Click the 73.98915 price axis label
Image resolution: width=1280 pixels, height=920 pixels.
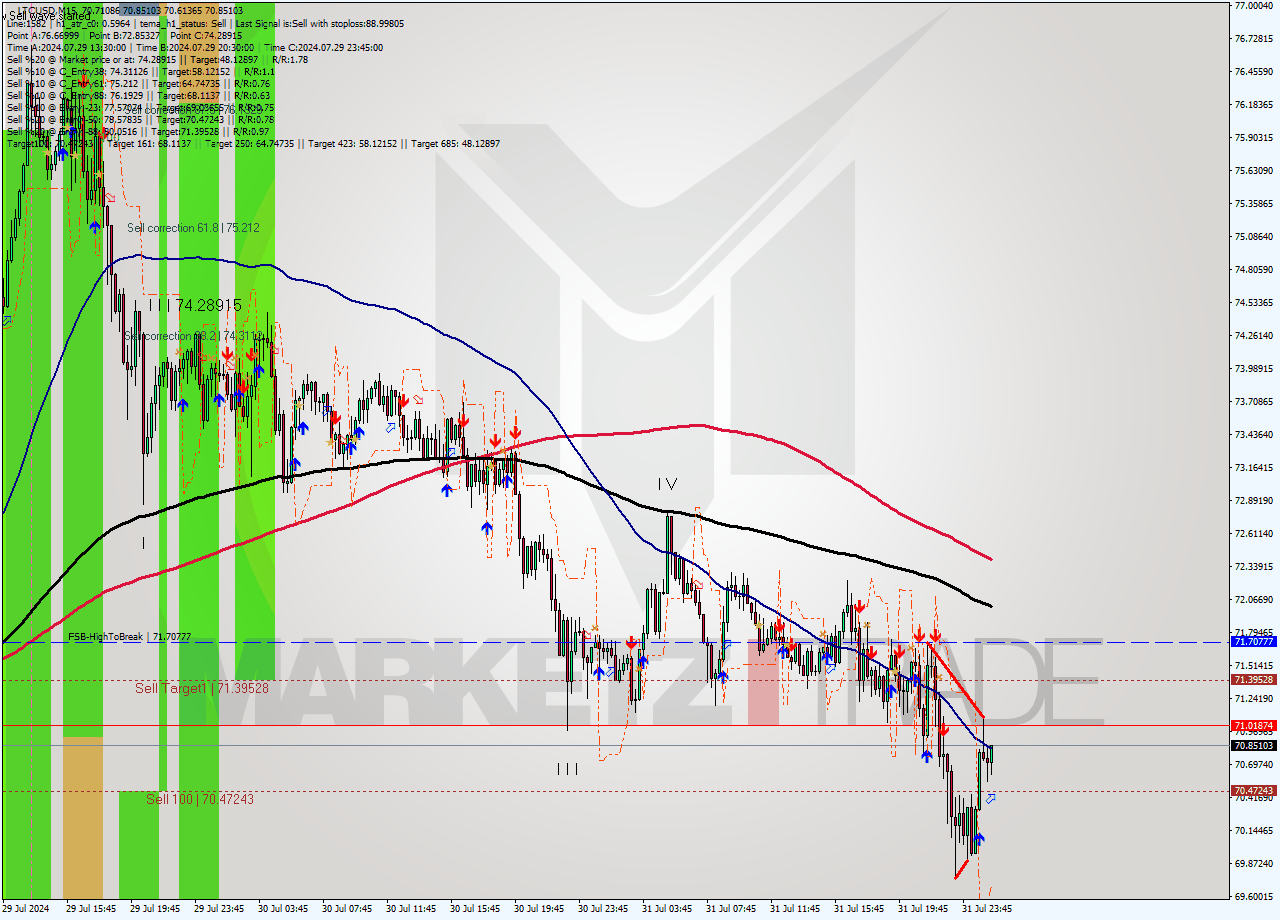[x=1253, y=368]
